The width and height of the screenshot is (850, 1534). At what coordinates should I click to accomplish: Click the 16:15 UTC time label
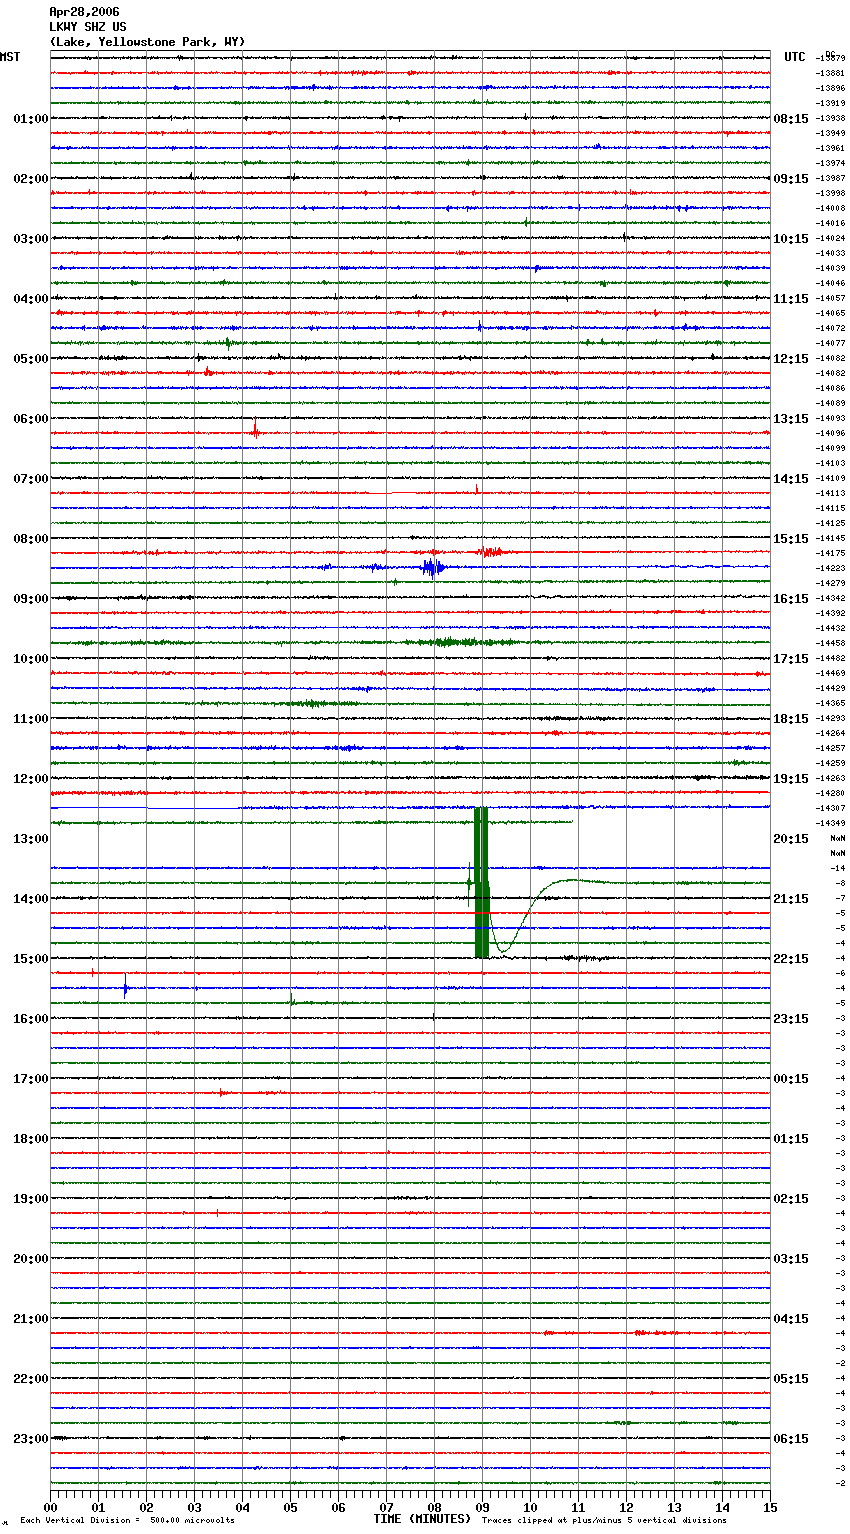click(x=791, y=599)
